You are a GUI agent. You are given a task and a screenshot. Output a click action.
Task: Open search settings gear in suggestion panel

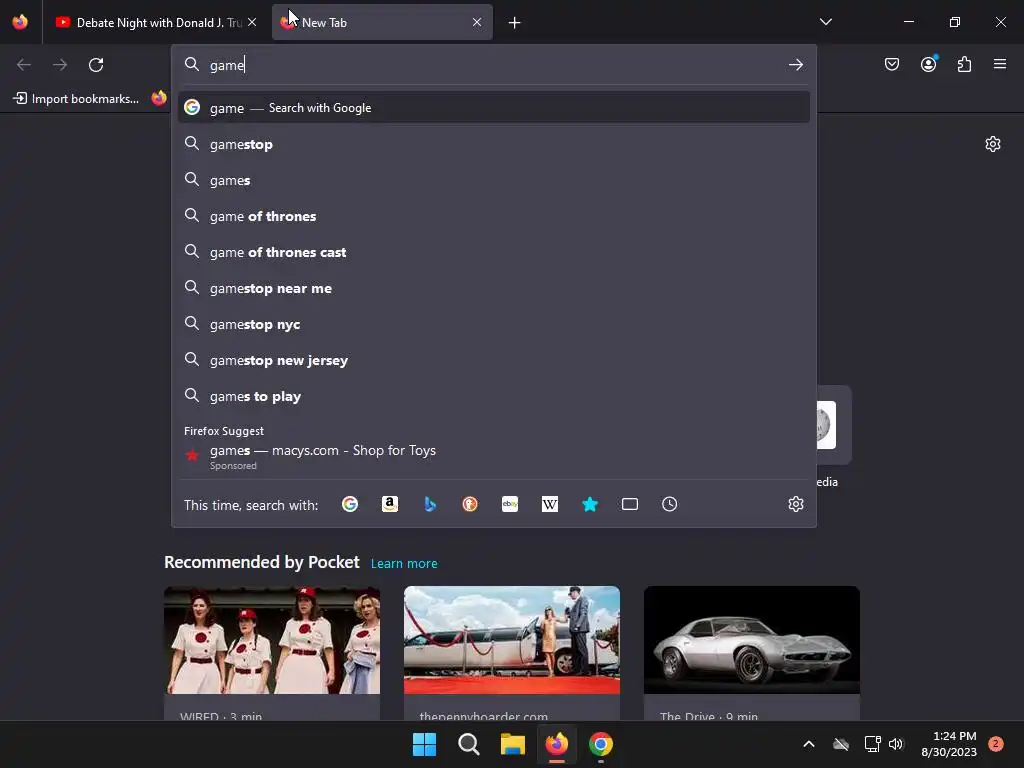point(795,504)
